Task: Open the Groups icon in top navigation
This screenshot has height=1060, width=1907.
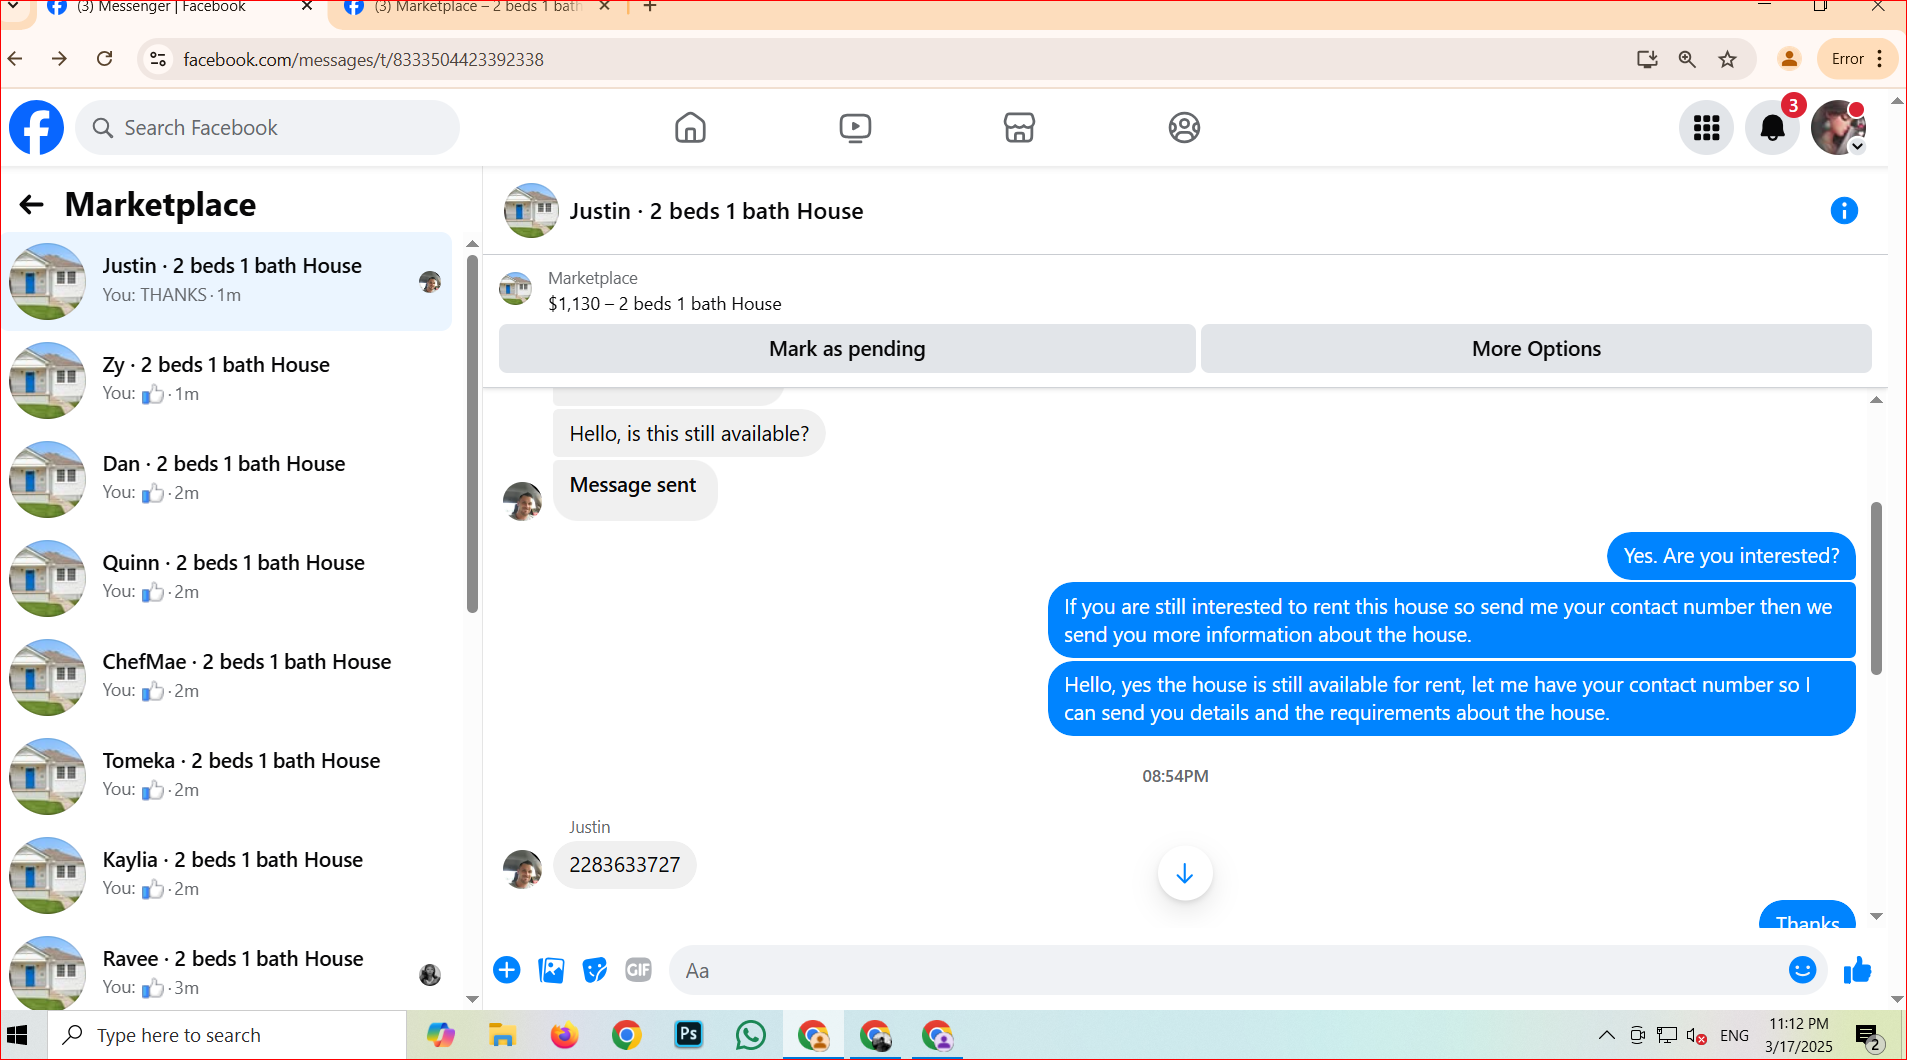Action: (x=1184, y=128)
